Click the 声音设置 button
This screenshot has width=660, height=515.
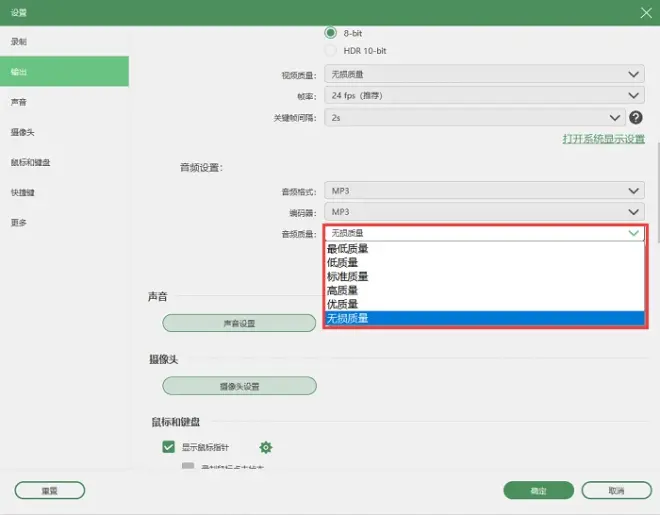239,323
